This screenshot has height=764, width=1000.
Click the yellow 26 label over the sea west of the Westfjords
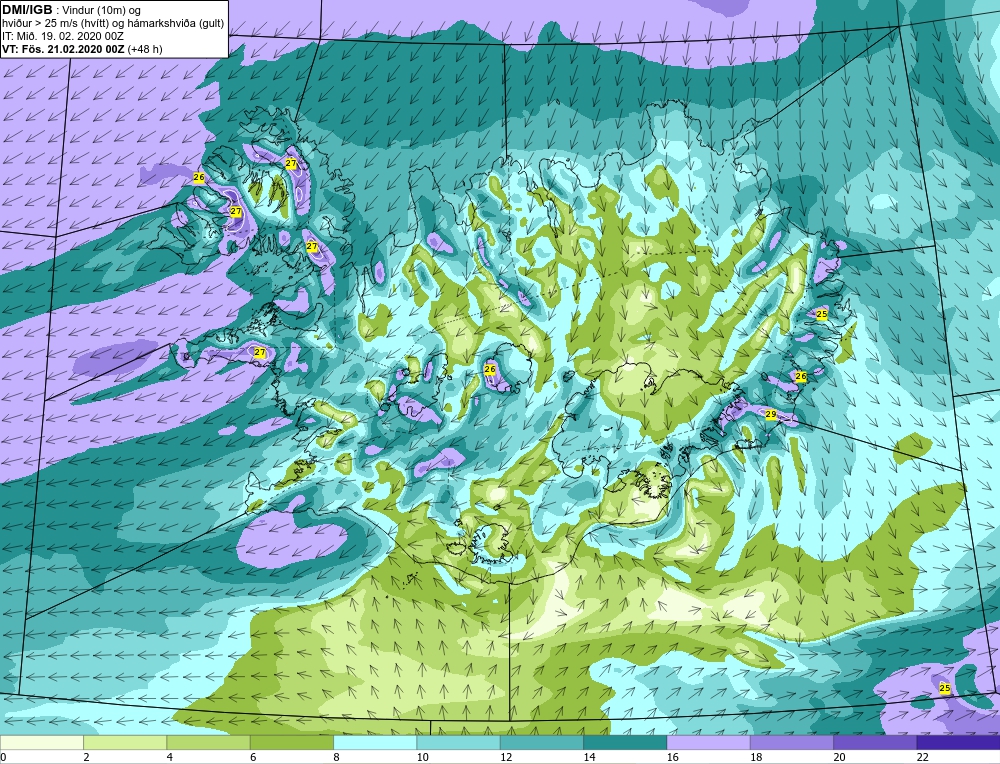[199, 177]
